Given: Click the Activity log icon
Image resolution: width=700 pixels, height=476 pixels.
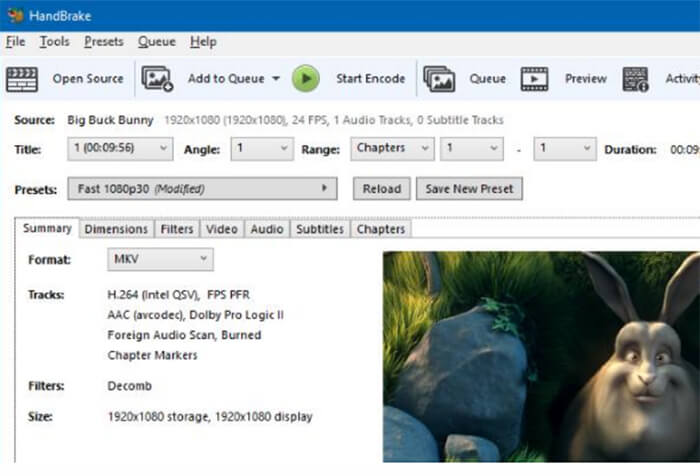Looking at the screenshot, I should (635, 79).
